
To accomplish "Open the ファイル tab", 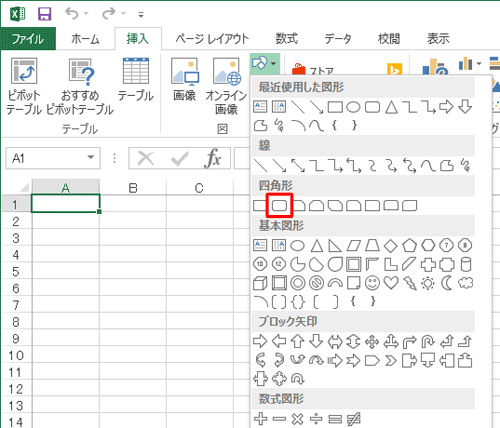I will 28,39.
